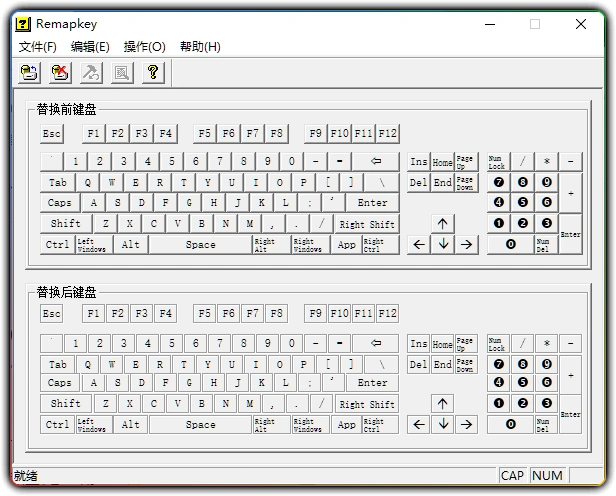616x496 pixels.
Task: Click Space key on 替换前键盘
Action: pyautogui.click(x=201, y=245)
